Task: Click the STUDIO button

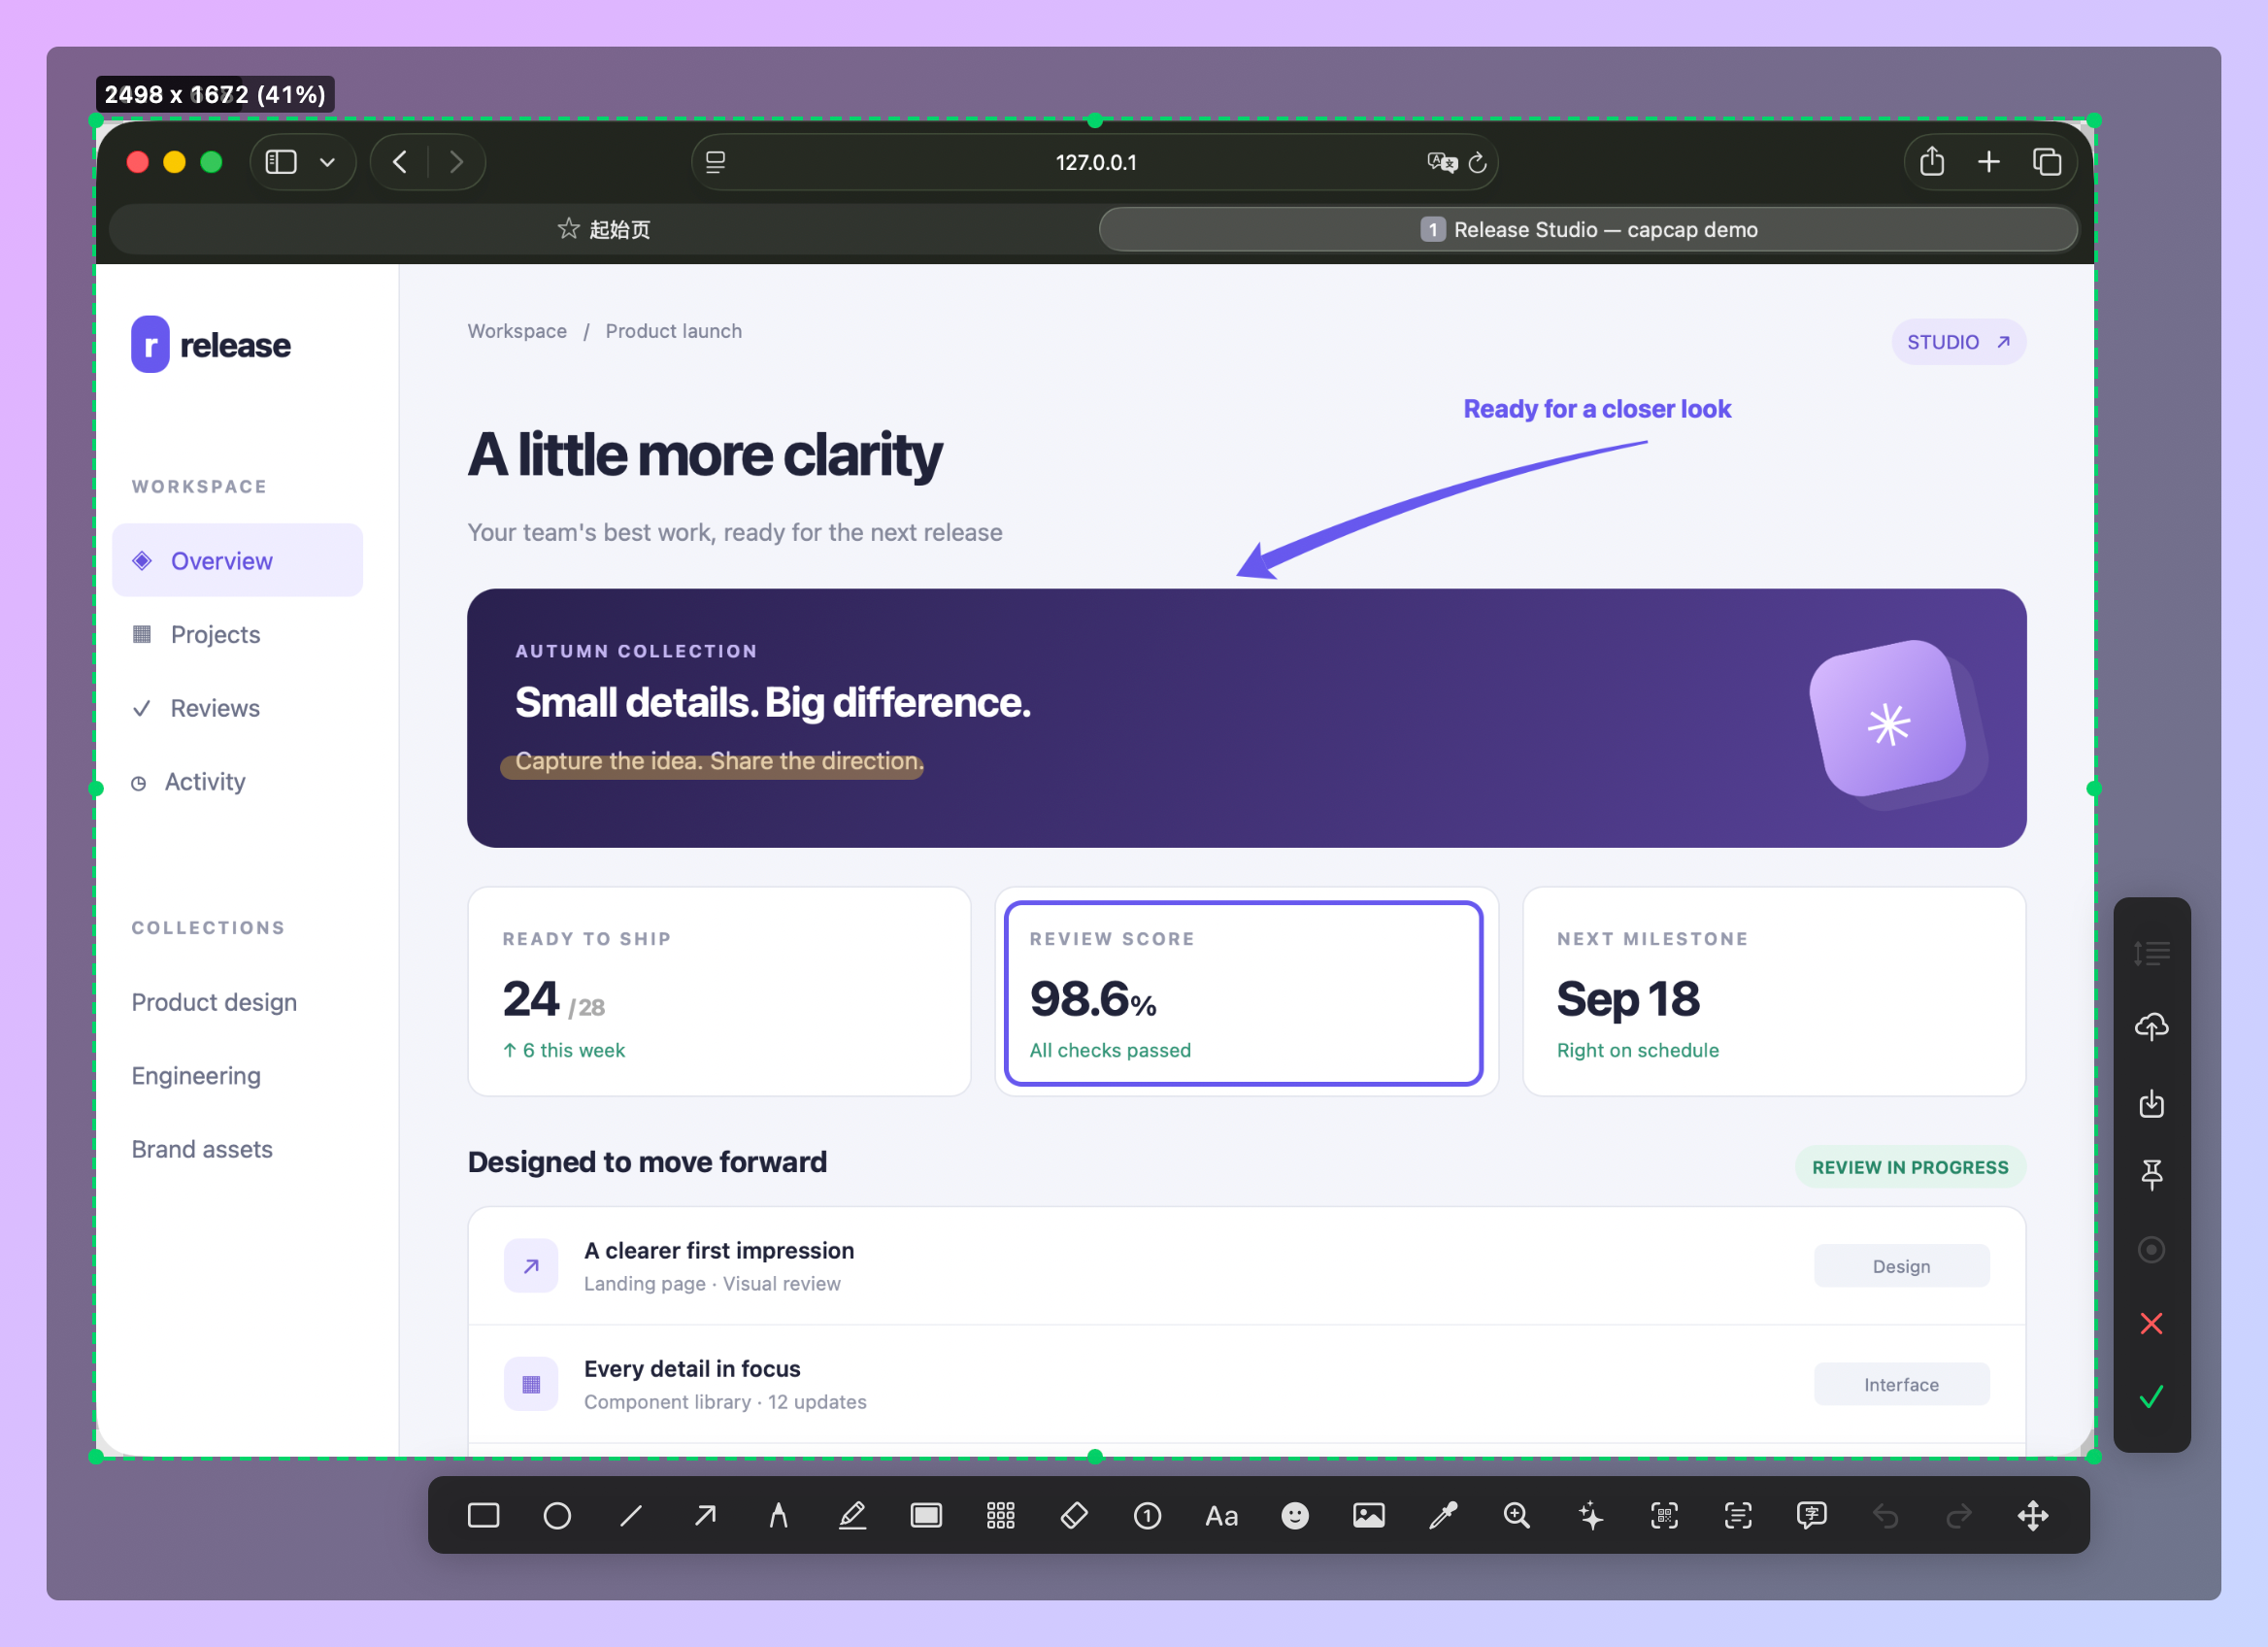Action: (x=1958, y=342)
